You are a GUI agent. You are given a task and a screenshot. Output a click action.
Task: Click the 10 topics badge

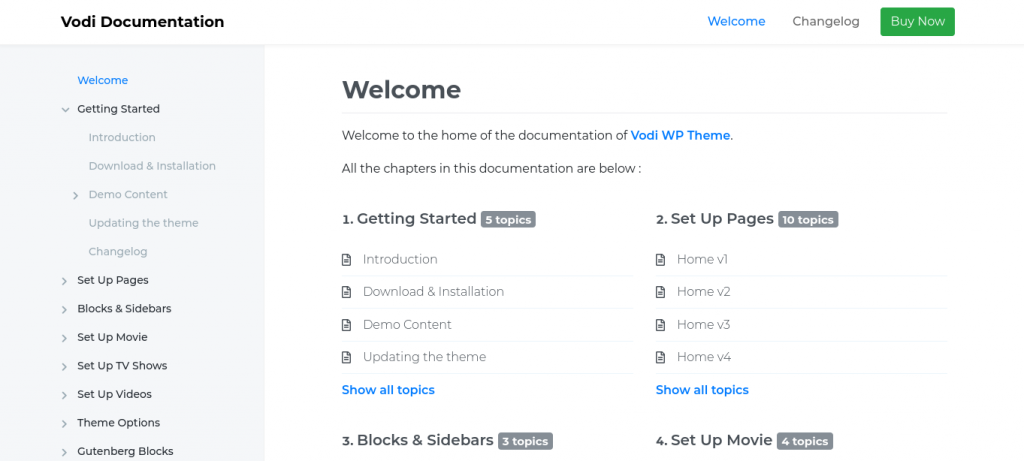click(808, 219)
